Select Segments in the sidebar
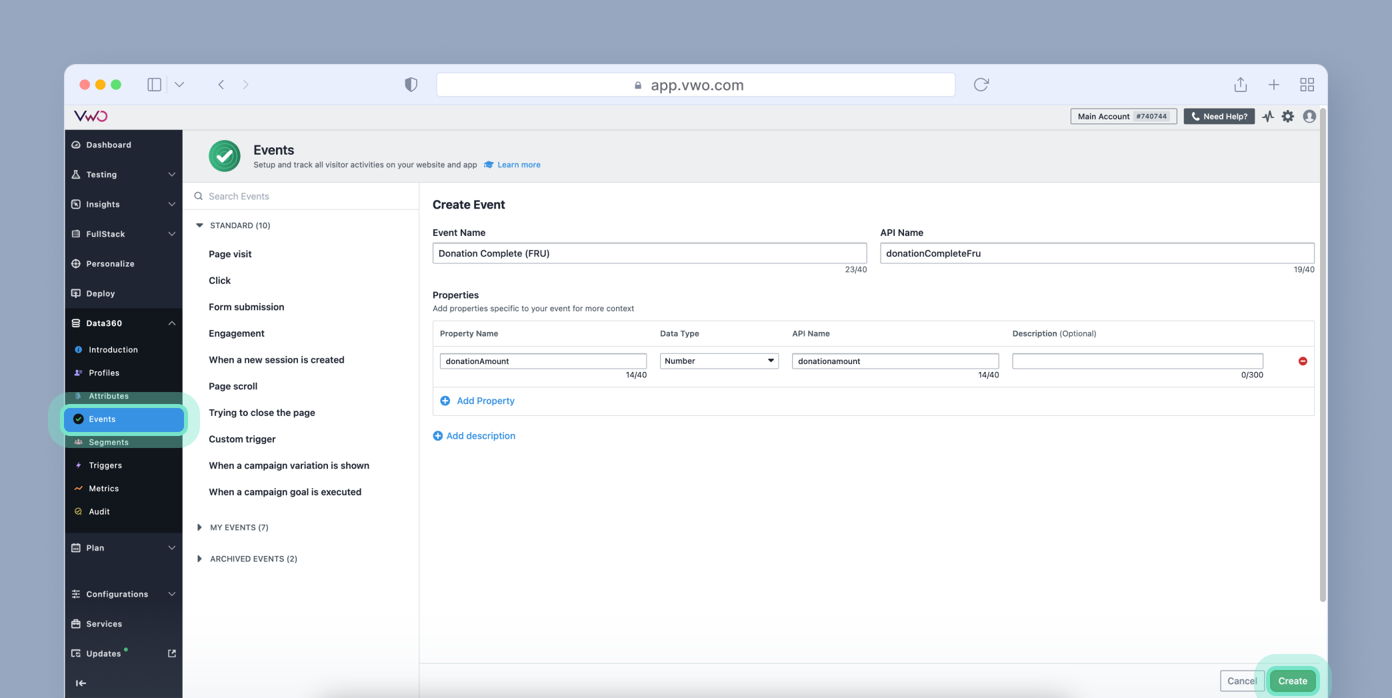This screenshot has height=698, width=1392. [x=108, y=441]
